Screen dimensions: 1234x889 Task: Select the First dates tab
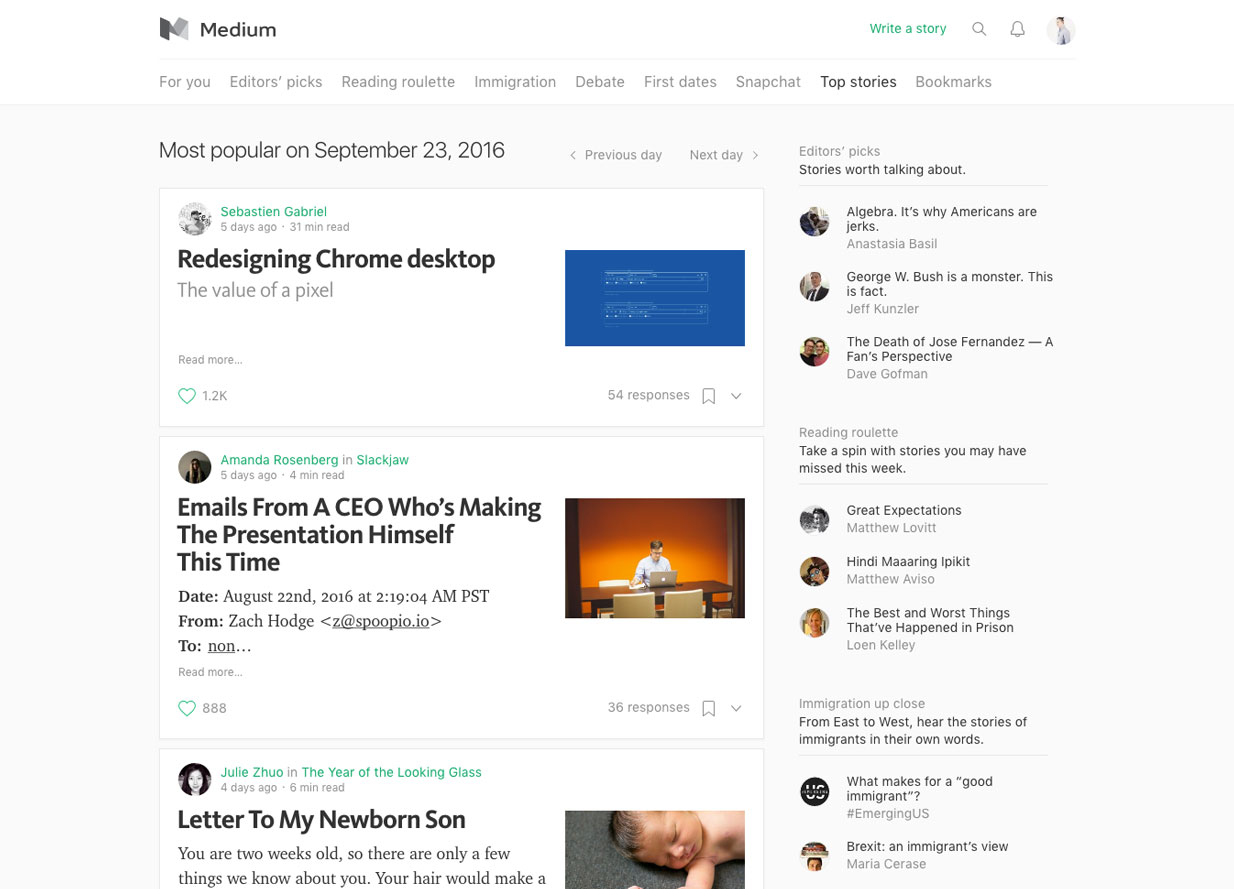click(x=680, y=82)
